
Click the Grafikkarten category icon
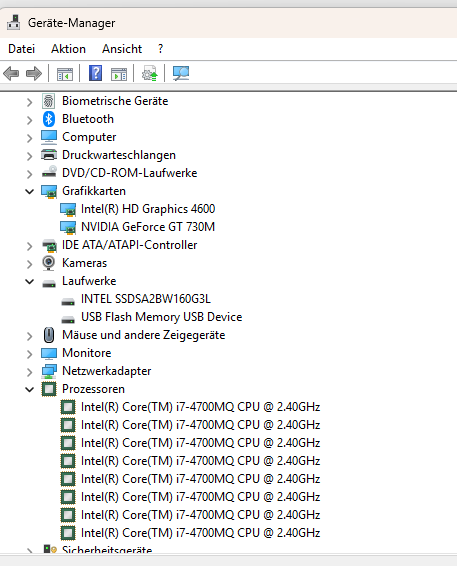pyautogui.click(x=49, y=191)
